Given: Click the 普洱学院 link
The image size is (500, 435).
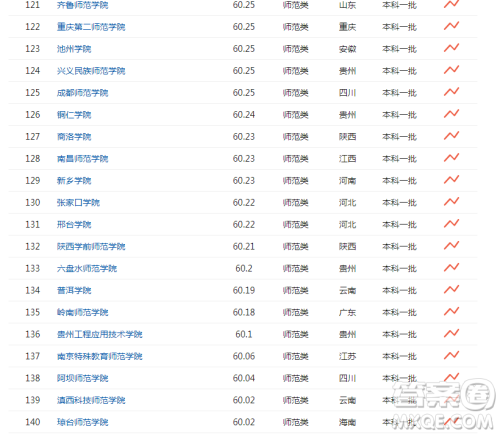Looking at the screenshot, I should click(x=74, y=291).
